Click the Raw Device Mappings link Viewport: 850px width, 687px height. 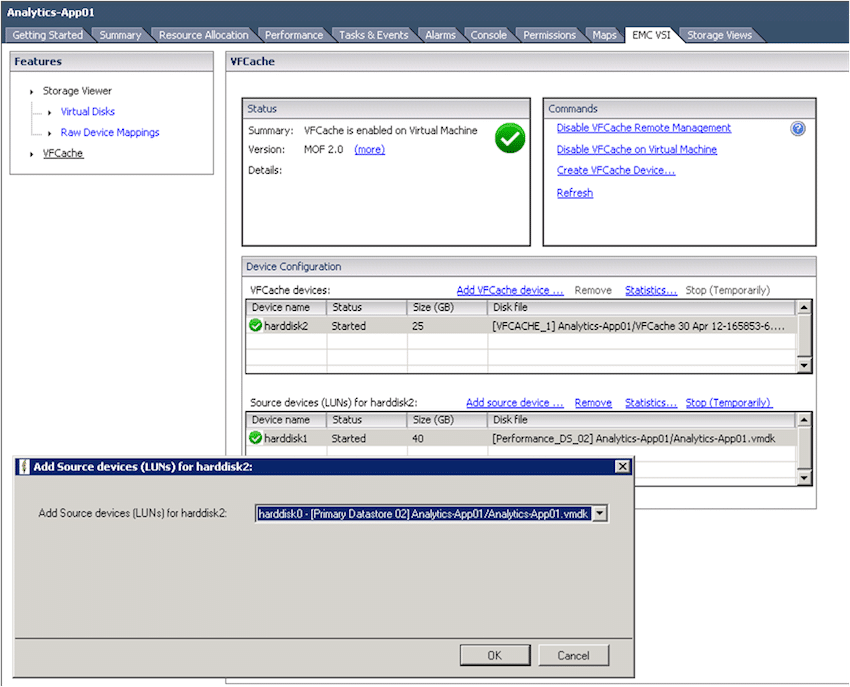tap(110, 132)
